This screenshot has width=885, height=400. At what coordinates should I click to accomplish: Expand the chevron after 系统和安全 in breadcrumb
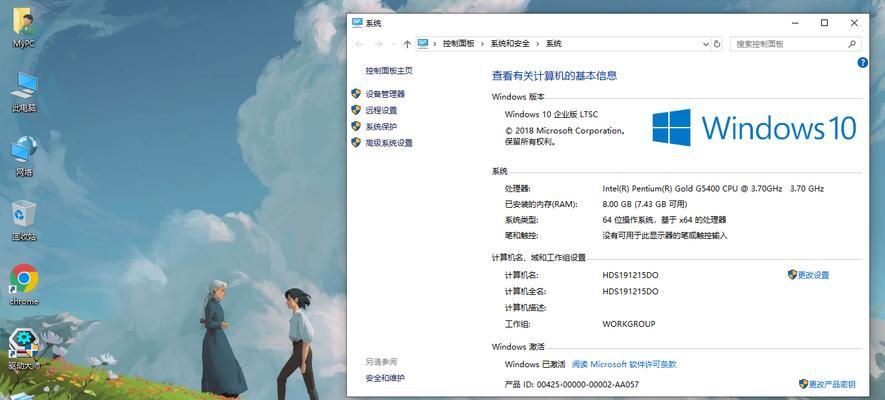(538, 44)
